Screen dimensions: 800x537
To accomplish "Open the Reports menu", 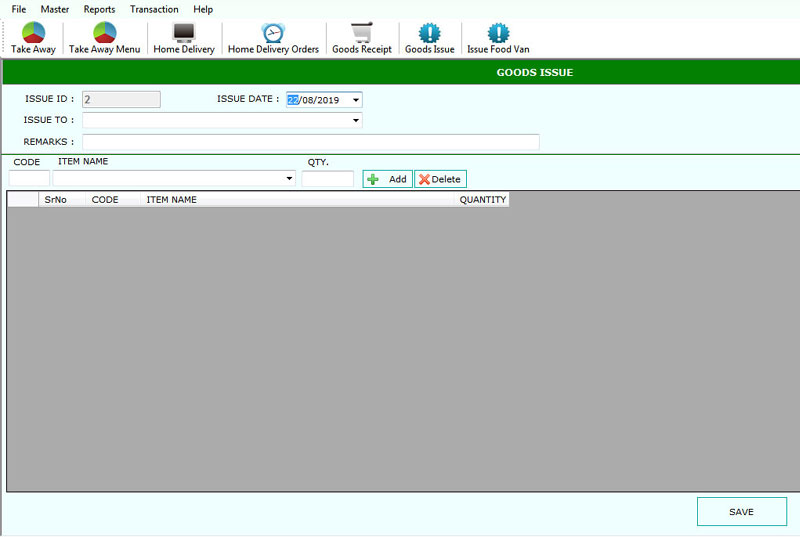I will coord(99,9).
